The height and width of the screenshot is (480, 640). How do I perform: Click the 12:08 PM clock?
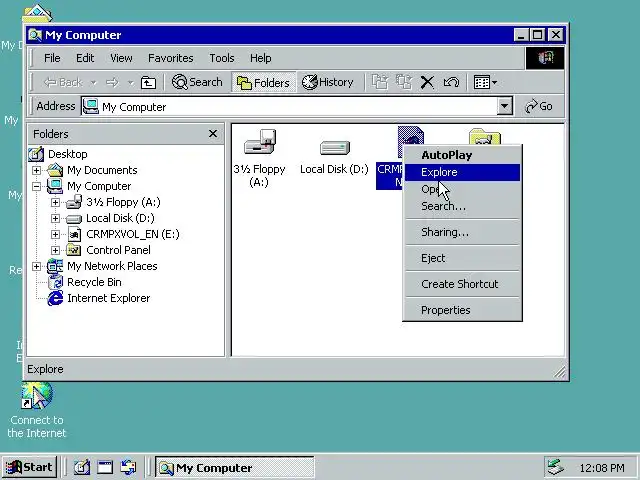[x=602, y=468]
